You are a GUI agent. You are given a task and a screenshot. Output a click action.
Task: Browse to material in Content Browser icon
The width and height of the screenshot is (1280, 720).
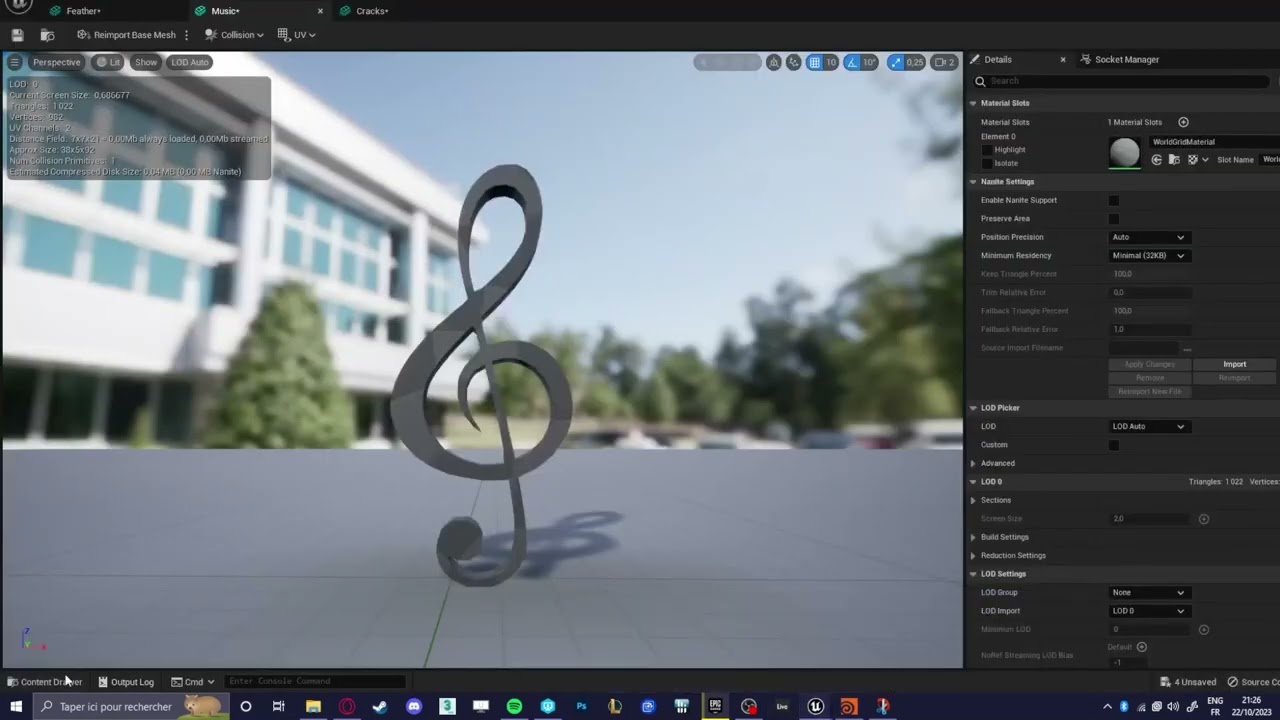(x=1175, y=160)
